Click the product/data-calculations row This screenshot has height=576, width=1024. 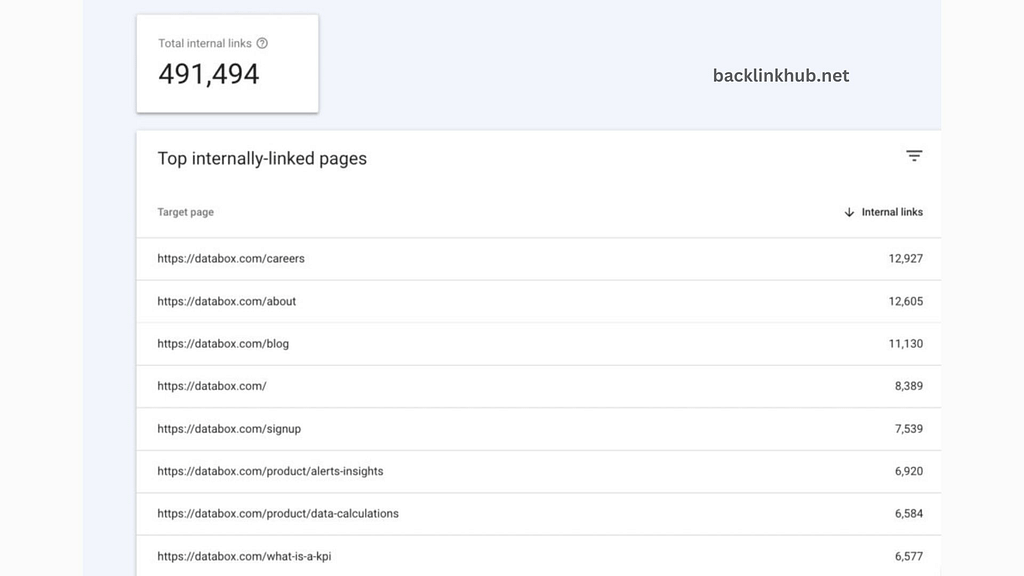(x=277, y=513)
